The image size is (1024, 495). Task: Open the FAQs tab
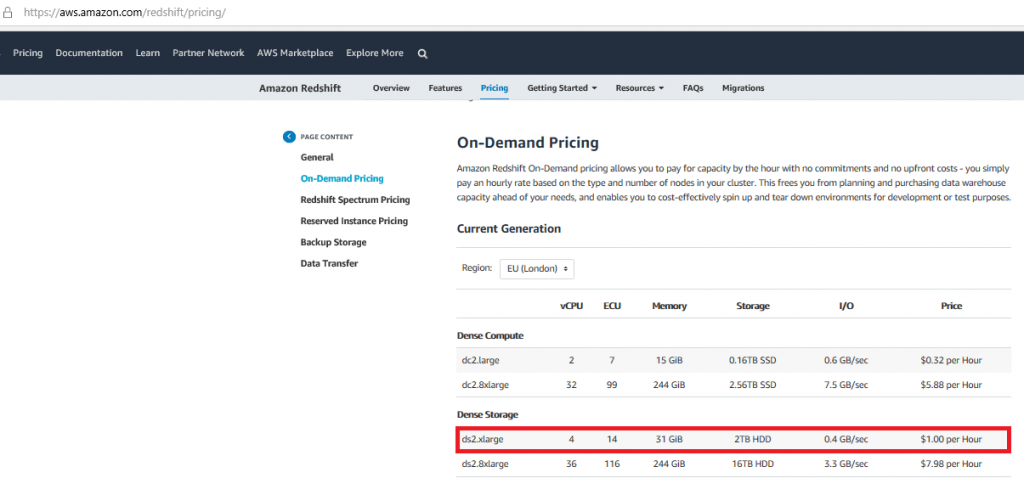[693, 88]
